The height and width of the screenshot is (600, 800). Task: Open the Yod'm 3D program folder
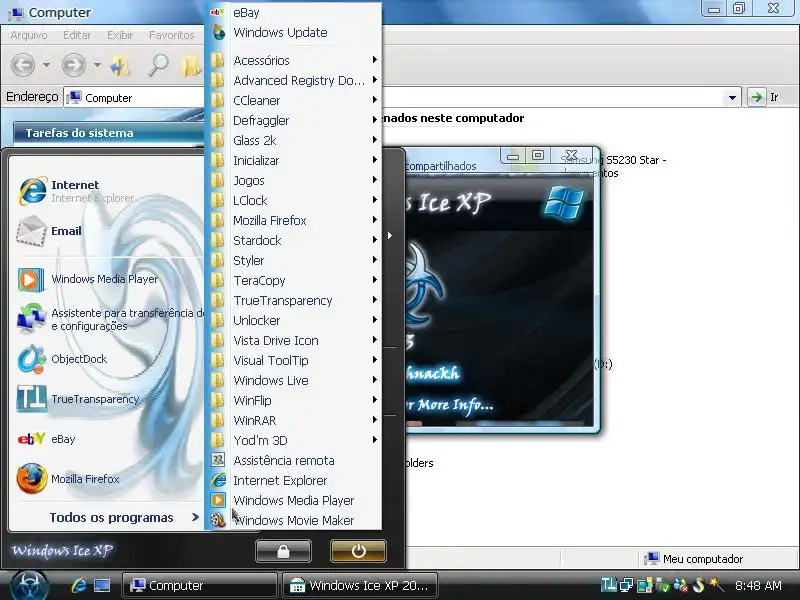293,440
